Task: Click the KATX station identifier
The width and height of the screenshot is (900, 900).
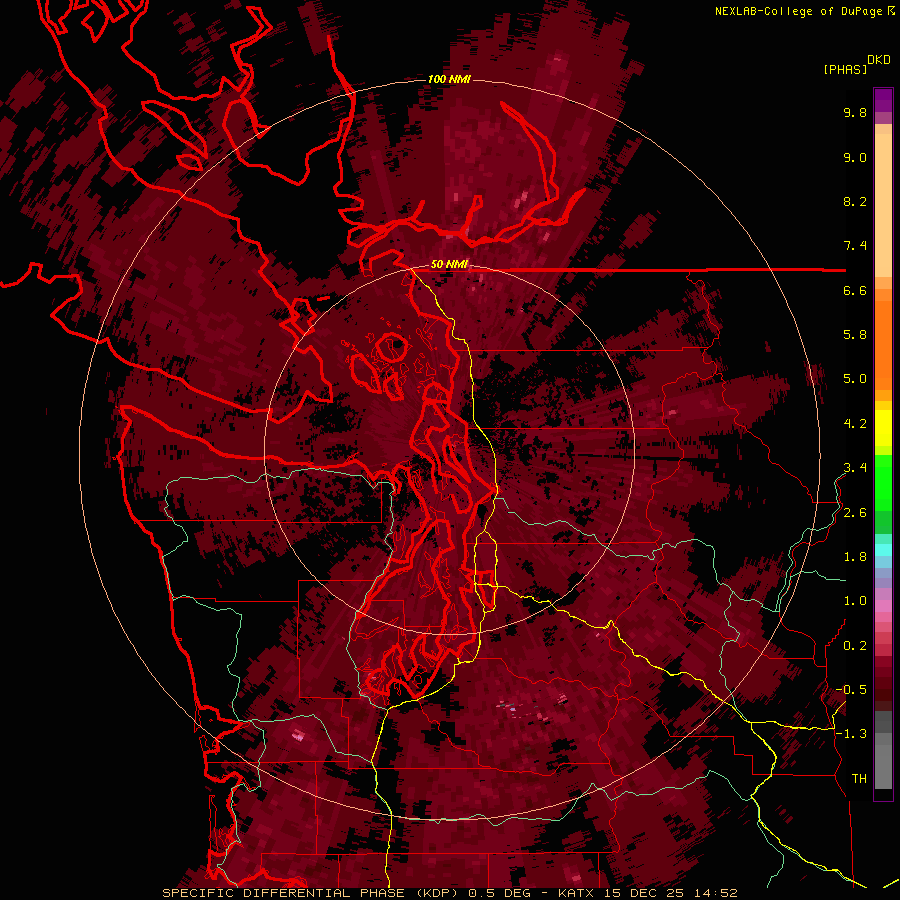Action: 576,893
